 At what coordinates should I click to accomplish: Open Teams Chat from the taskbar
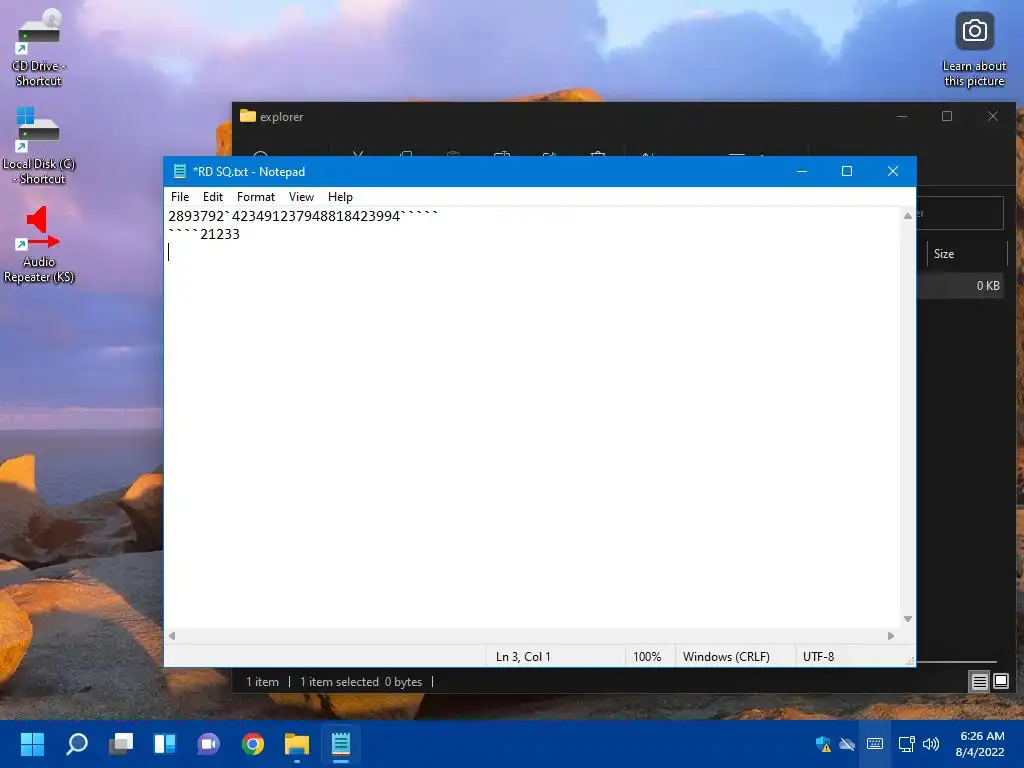209,744
